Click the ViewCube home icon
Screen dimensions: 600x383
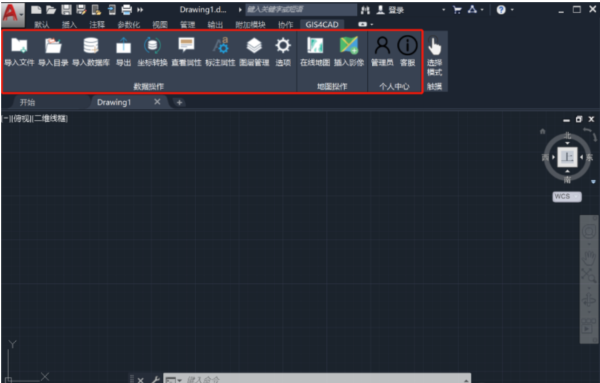[542, 131]
